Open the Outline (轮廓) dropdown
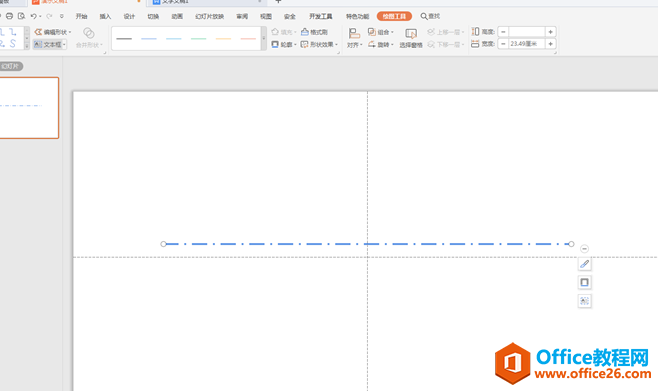The height and width of the screenshot is (391, 658). [284, 44]
